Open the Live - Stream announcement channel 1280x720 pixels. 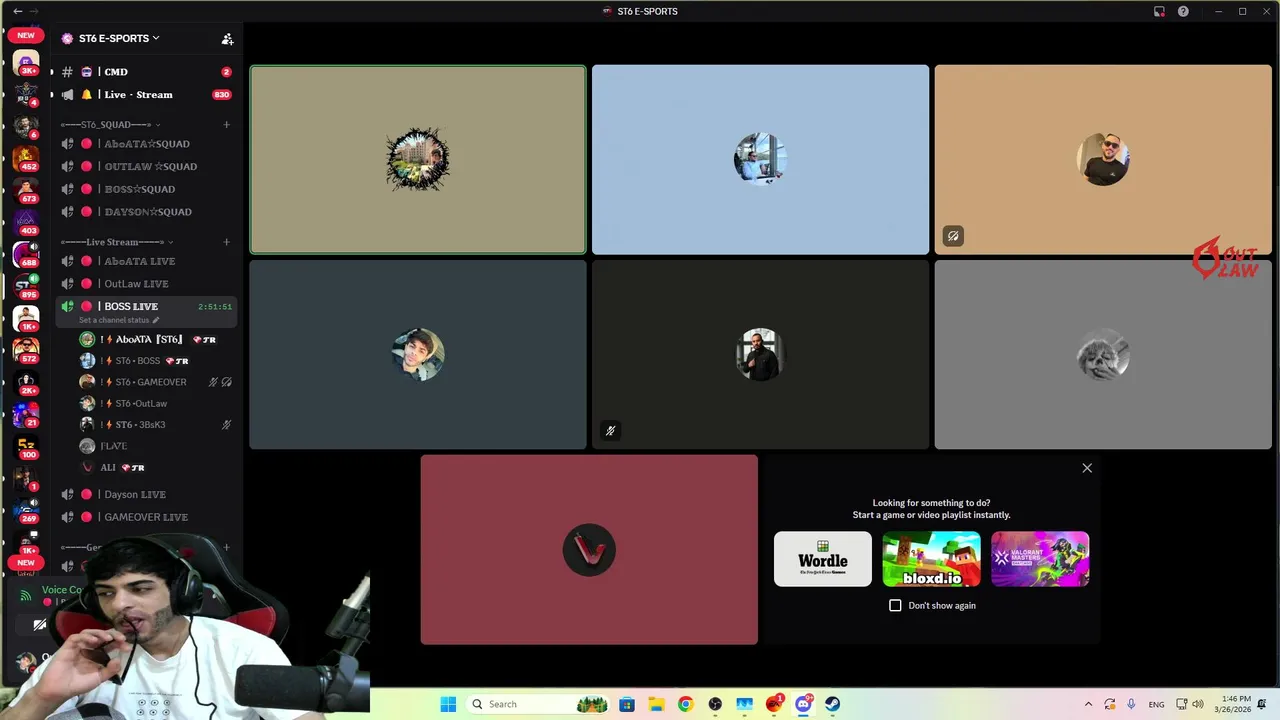(146, 95)
